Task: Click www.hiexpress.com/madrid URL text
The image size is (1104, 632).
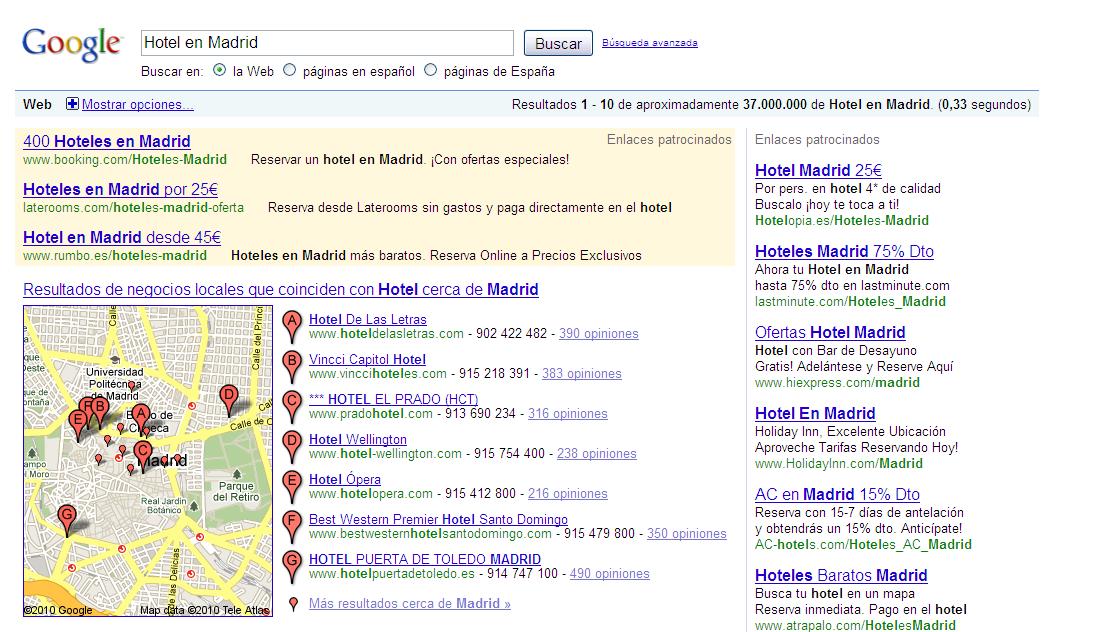Action: pyautogui.click(x=837, y=383)
